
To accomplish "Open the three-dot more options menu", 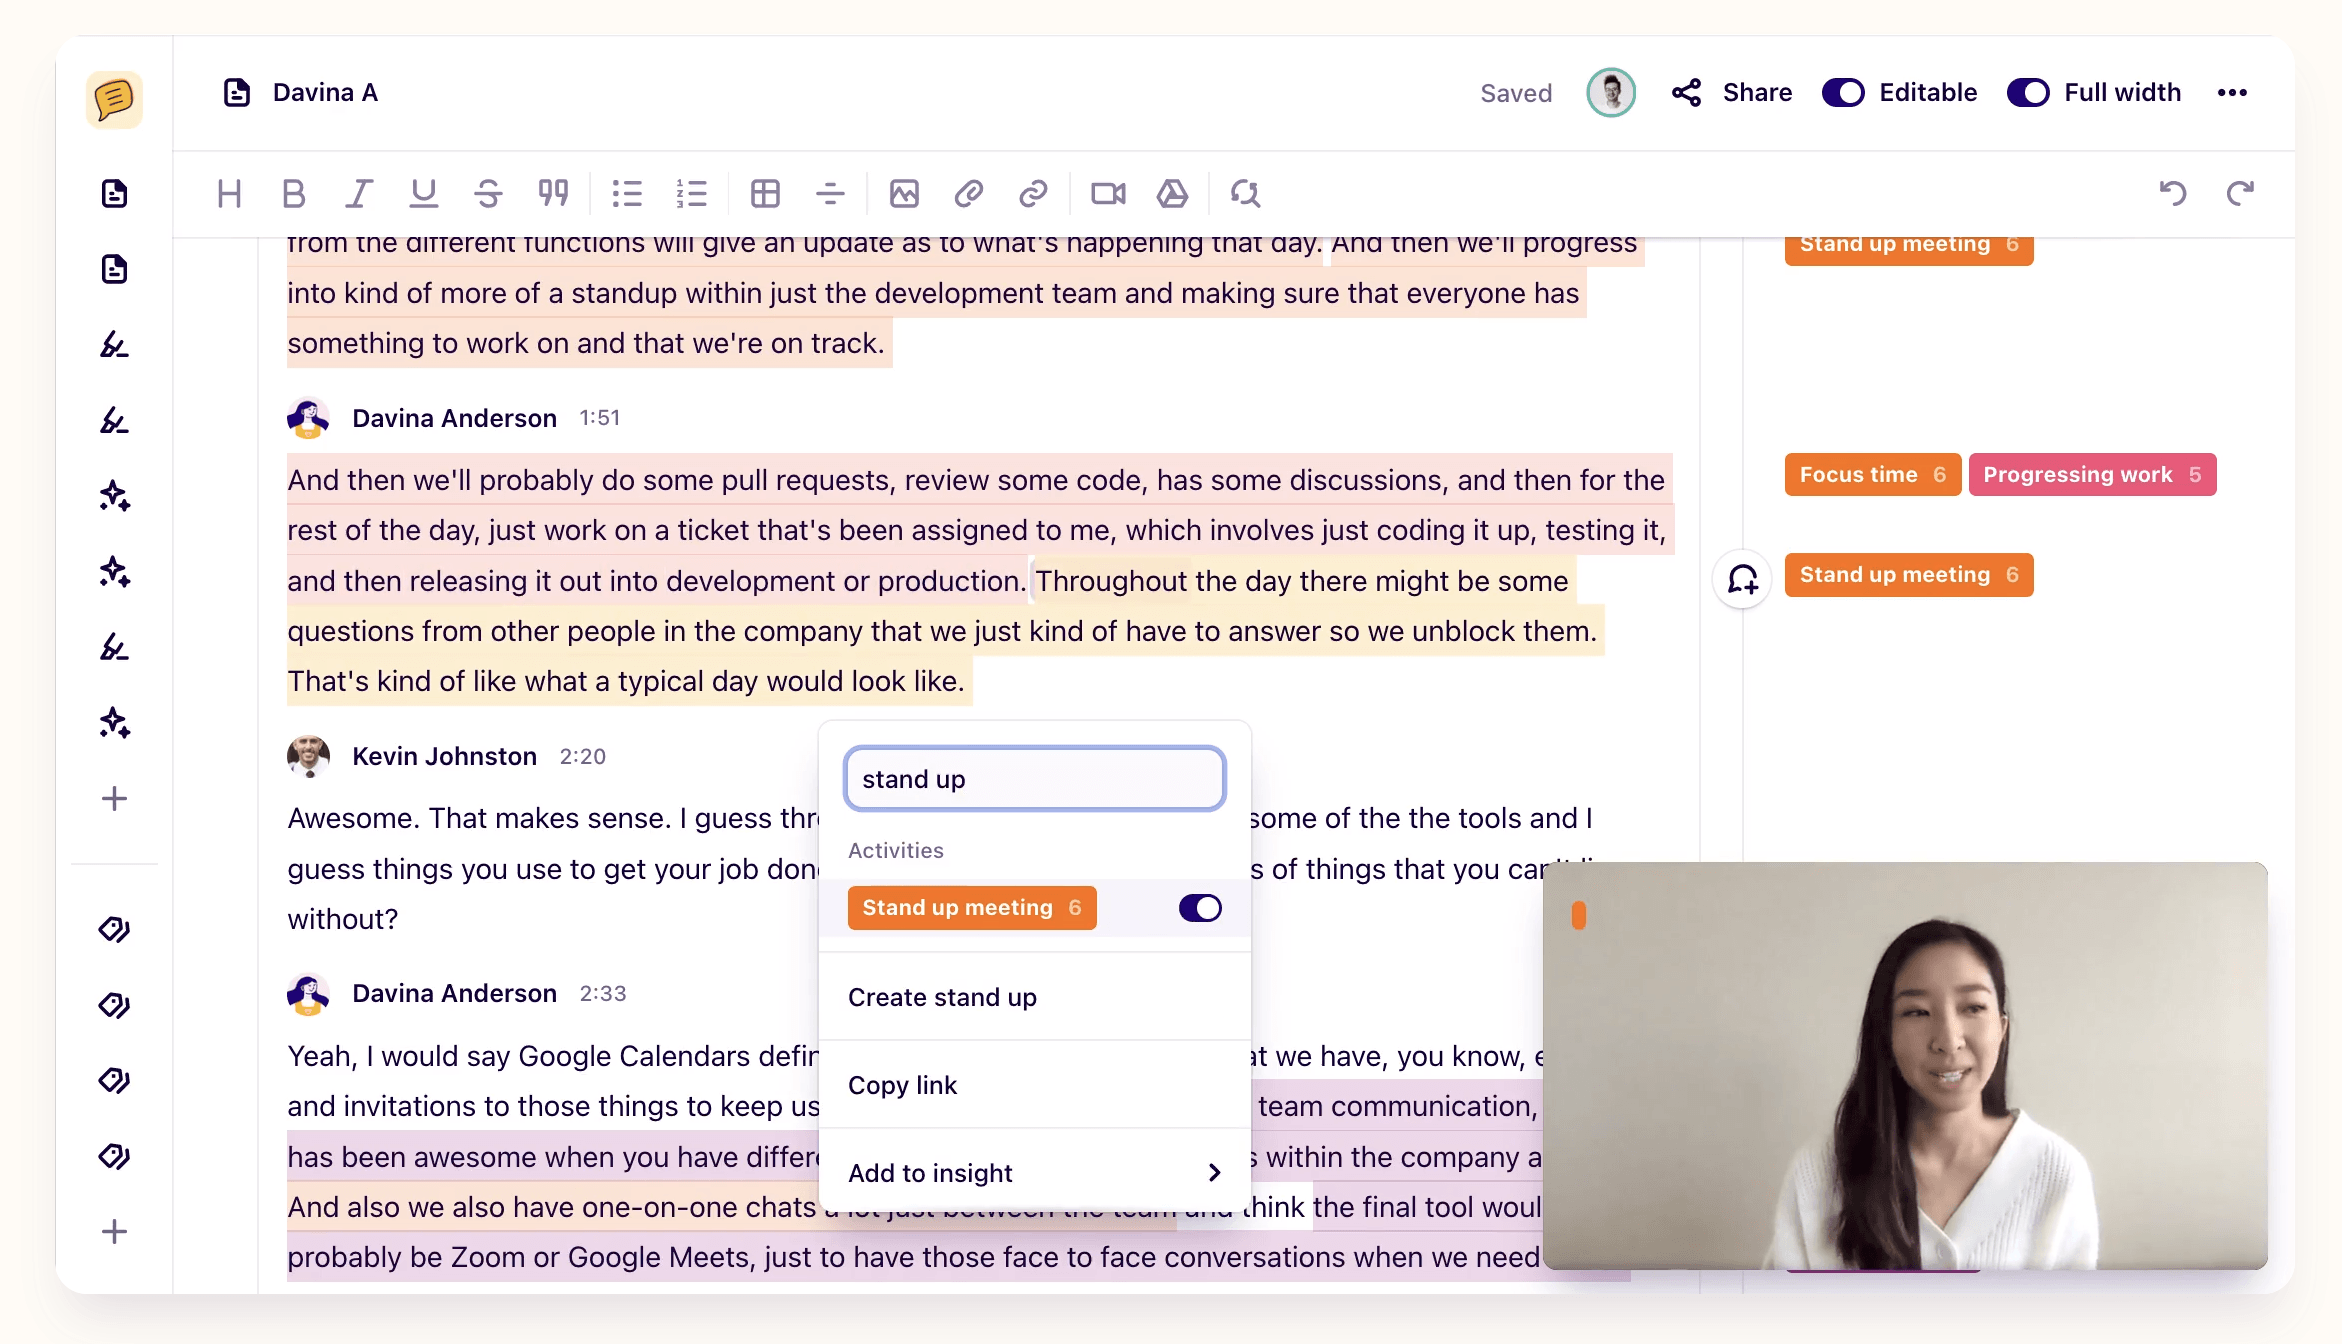I will tap(2232, 93).
